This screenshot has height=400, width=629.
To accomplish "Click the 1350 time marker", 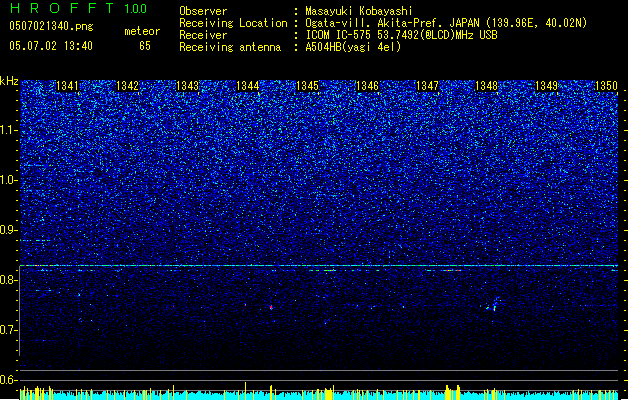I will [606, 86].
